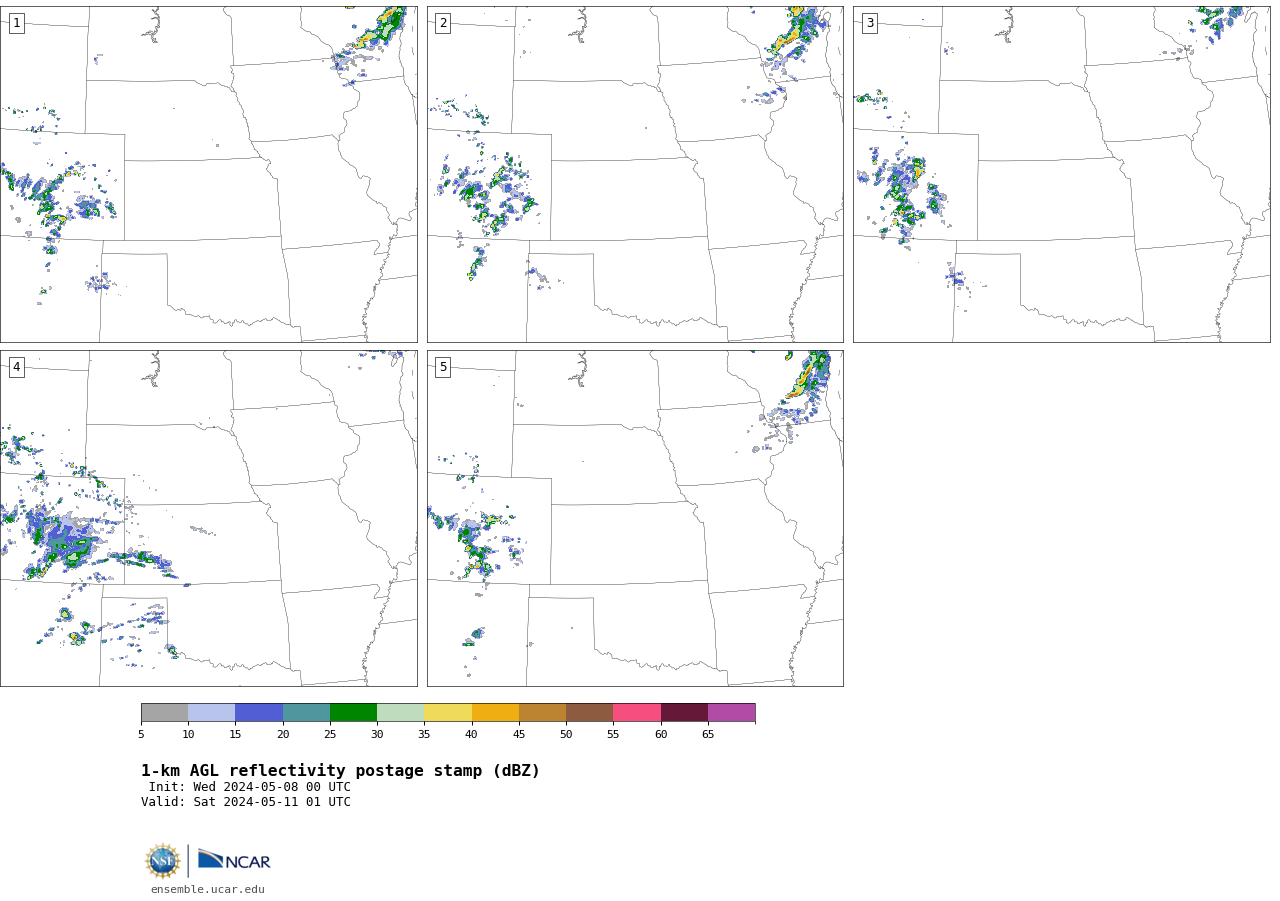1280x901 pixels.
Task: Click the gray 5-10 dBZ color swatch
Action: coord(164,713)
